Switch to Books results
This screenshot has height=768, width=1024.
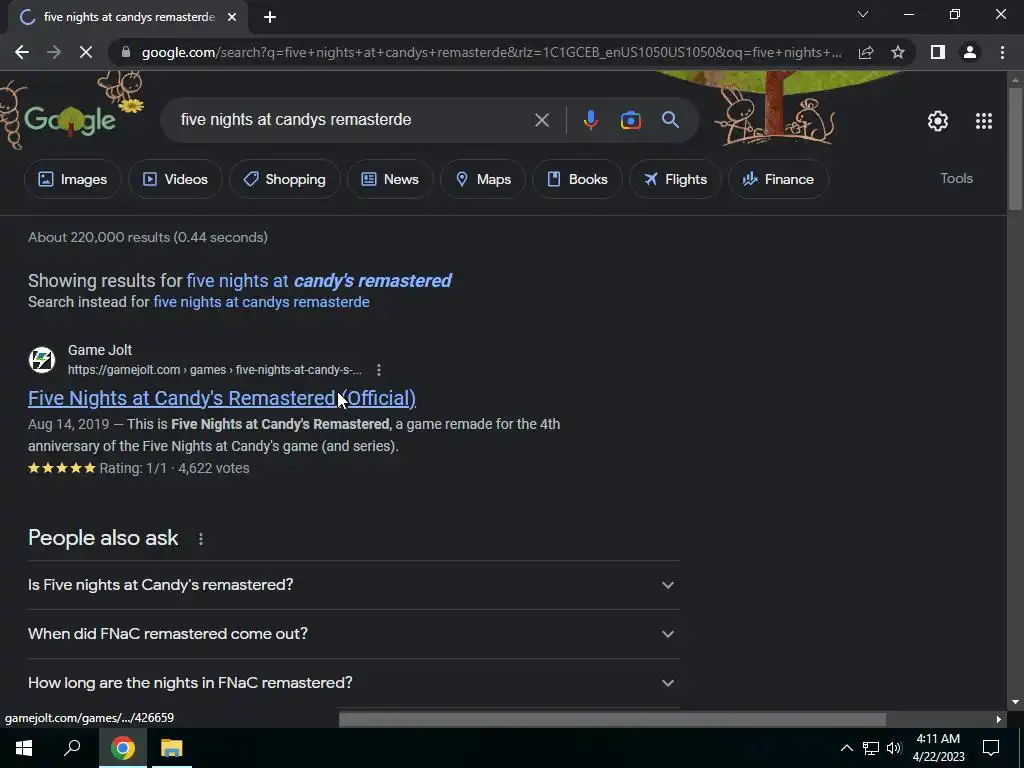click(577, 179)
